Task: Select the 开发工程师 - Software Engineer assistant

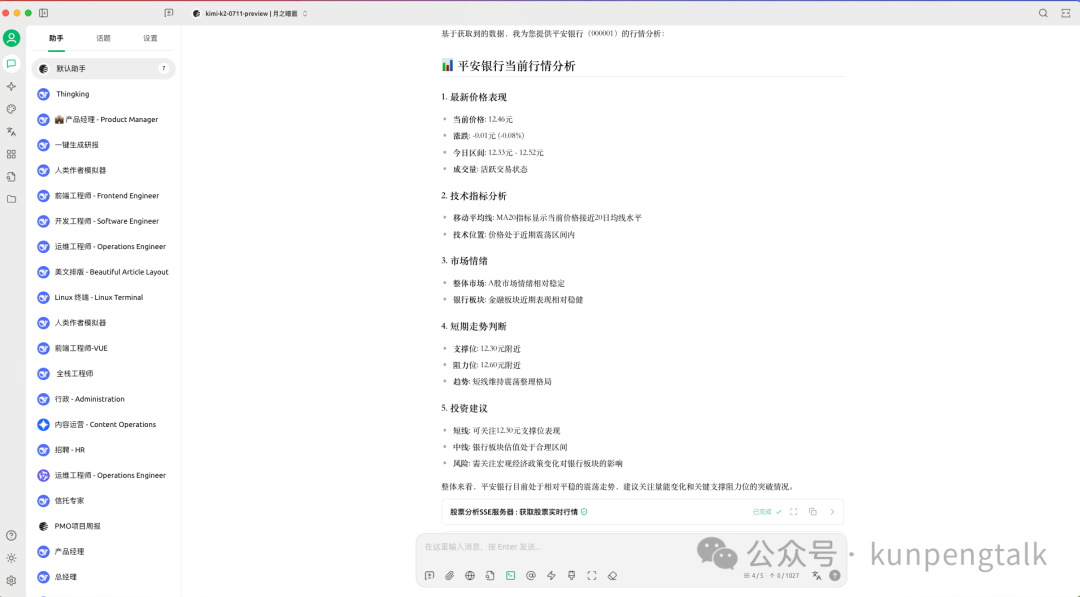Action: pyautogui.click(x=103, y=221)
